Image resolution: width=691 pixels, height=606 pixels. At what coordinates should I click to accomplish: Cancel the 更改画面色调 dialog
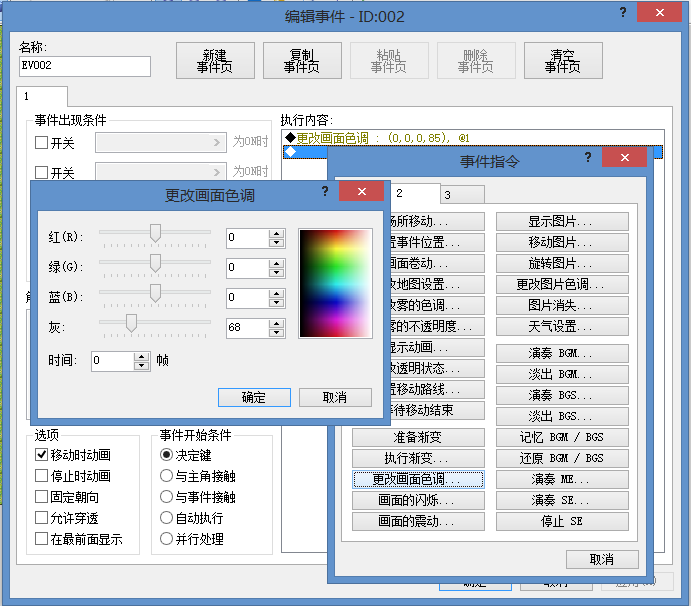(335, 398)
